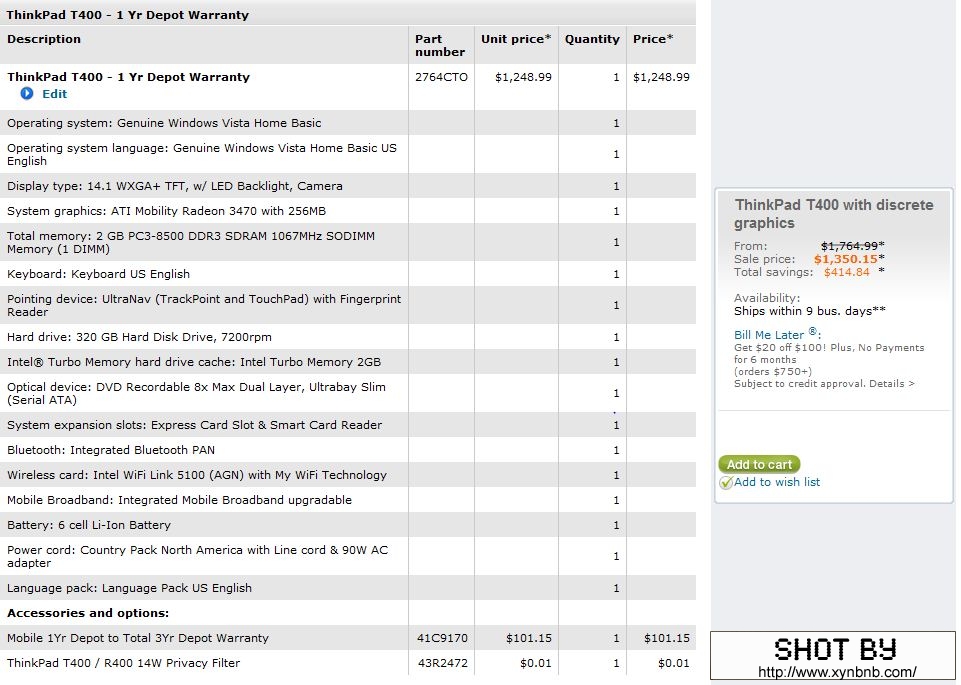
Task: Click the bold ThinkPad T400 1 Yr Depot Warranty name
Action: (128, 77)
